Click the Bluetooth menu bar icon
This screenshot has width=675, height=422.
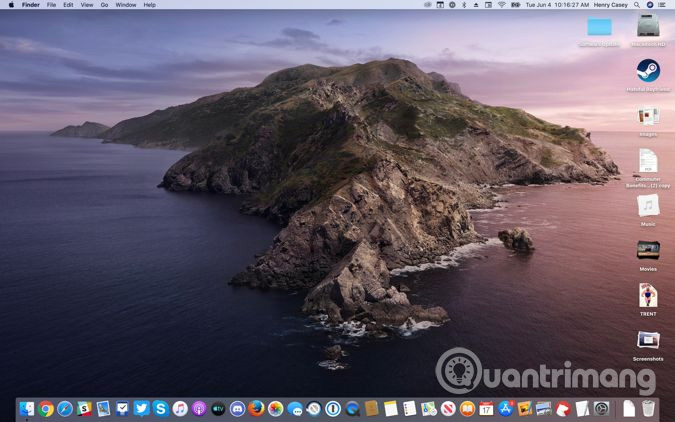coord(464,5)
